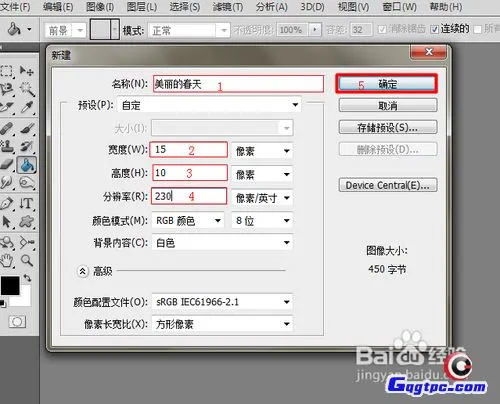Open the 视图(V) menu
The image size is (500, 404).
pos(353,7)
